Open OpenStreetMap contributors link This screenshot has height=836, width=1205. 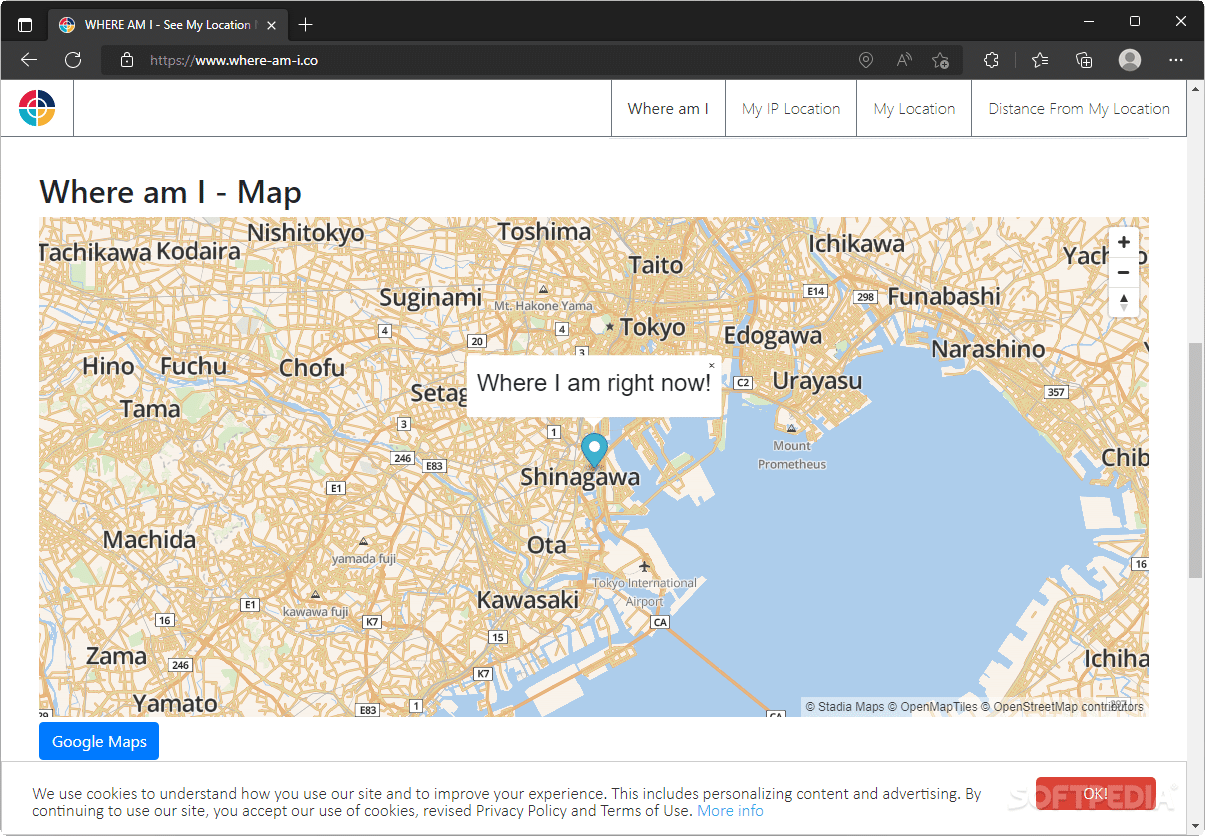pos(1062,707)
